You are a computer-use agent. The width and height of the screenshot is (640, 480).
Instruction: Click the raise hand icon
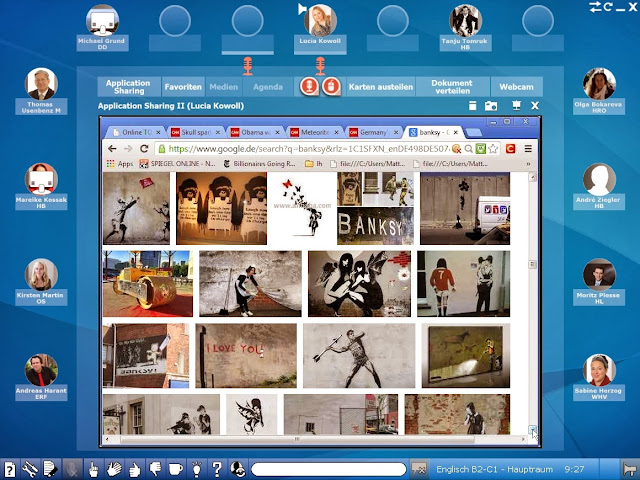[x=93, y=469]
